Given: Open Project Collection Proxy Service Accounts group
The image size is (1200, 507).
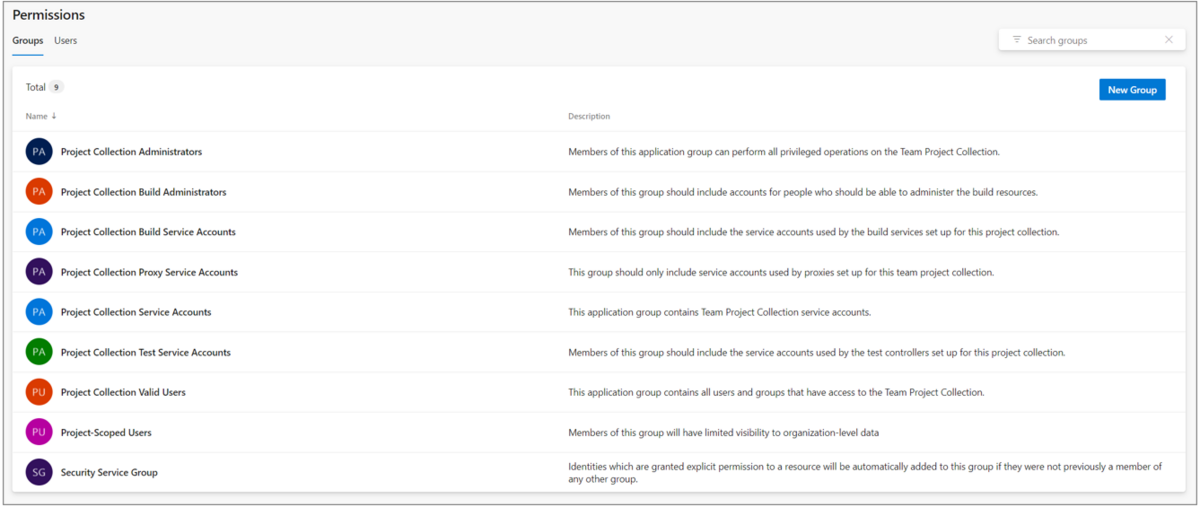Looking at the screenshot, I should [x=149, y=272].
